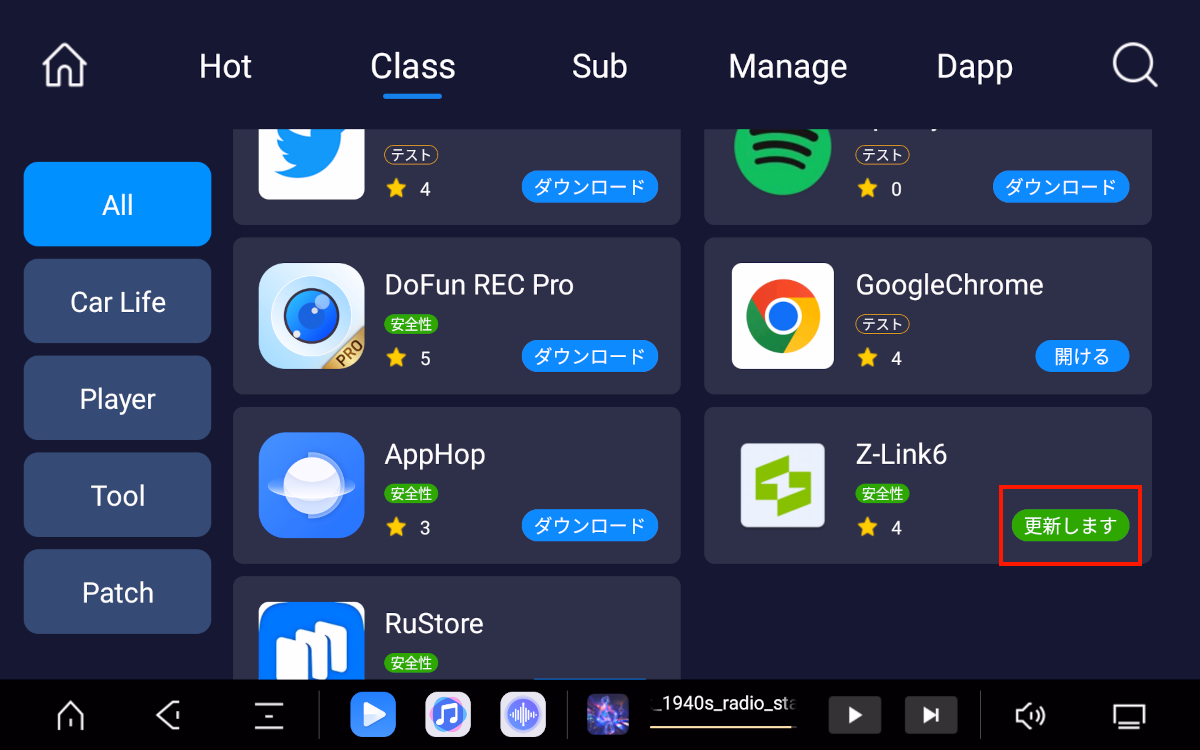Select the Car Life category filter
This screenshot has height=750, width=1200.
[x=117, y=301]
